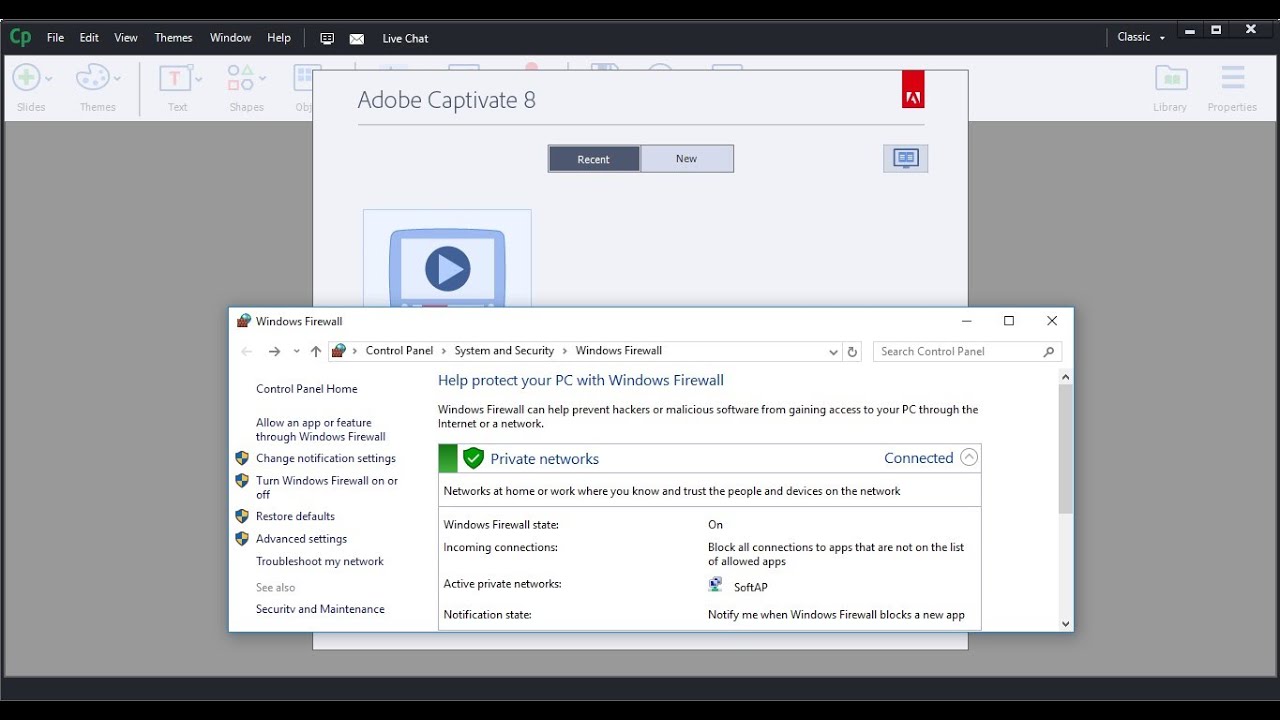Expand the Shapes dropdown arrow
The image size is (1280, 720).
(262, 79)
